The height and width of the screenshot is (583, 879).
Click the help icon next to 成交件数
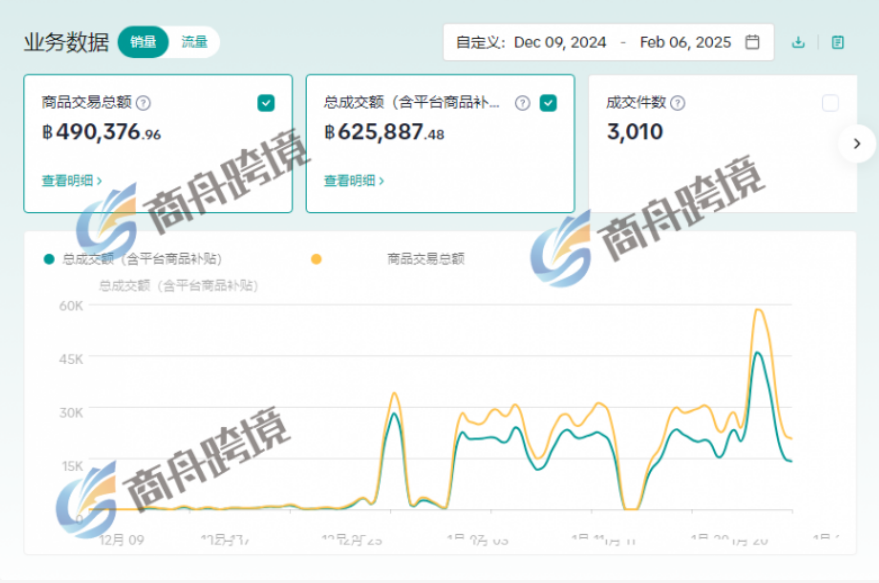(679, 102)
